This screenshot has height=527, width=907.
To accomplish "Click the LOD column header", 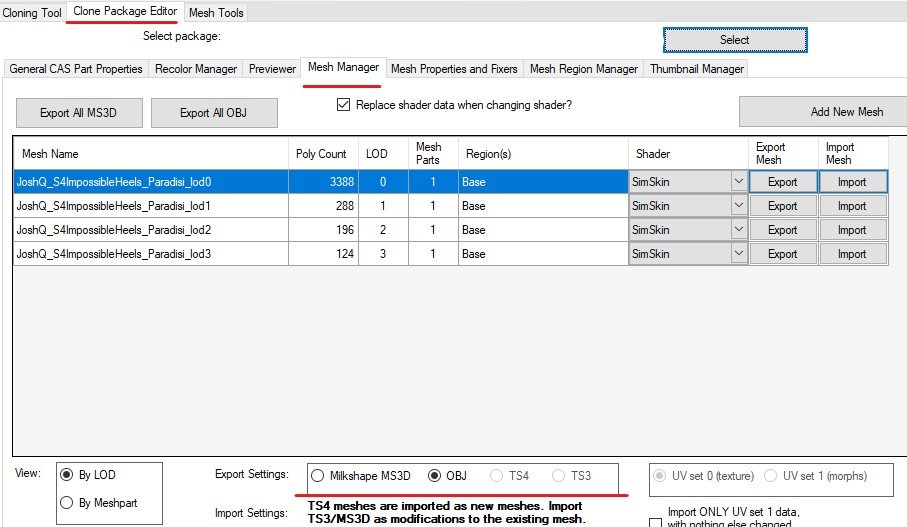I will [383, 153].
